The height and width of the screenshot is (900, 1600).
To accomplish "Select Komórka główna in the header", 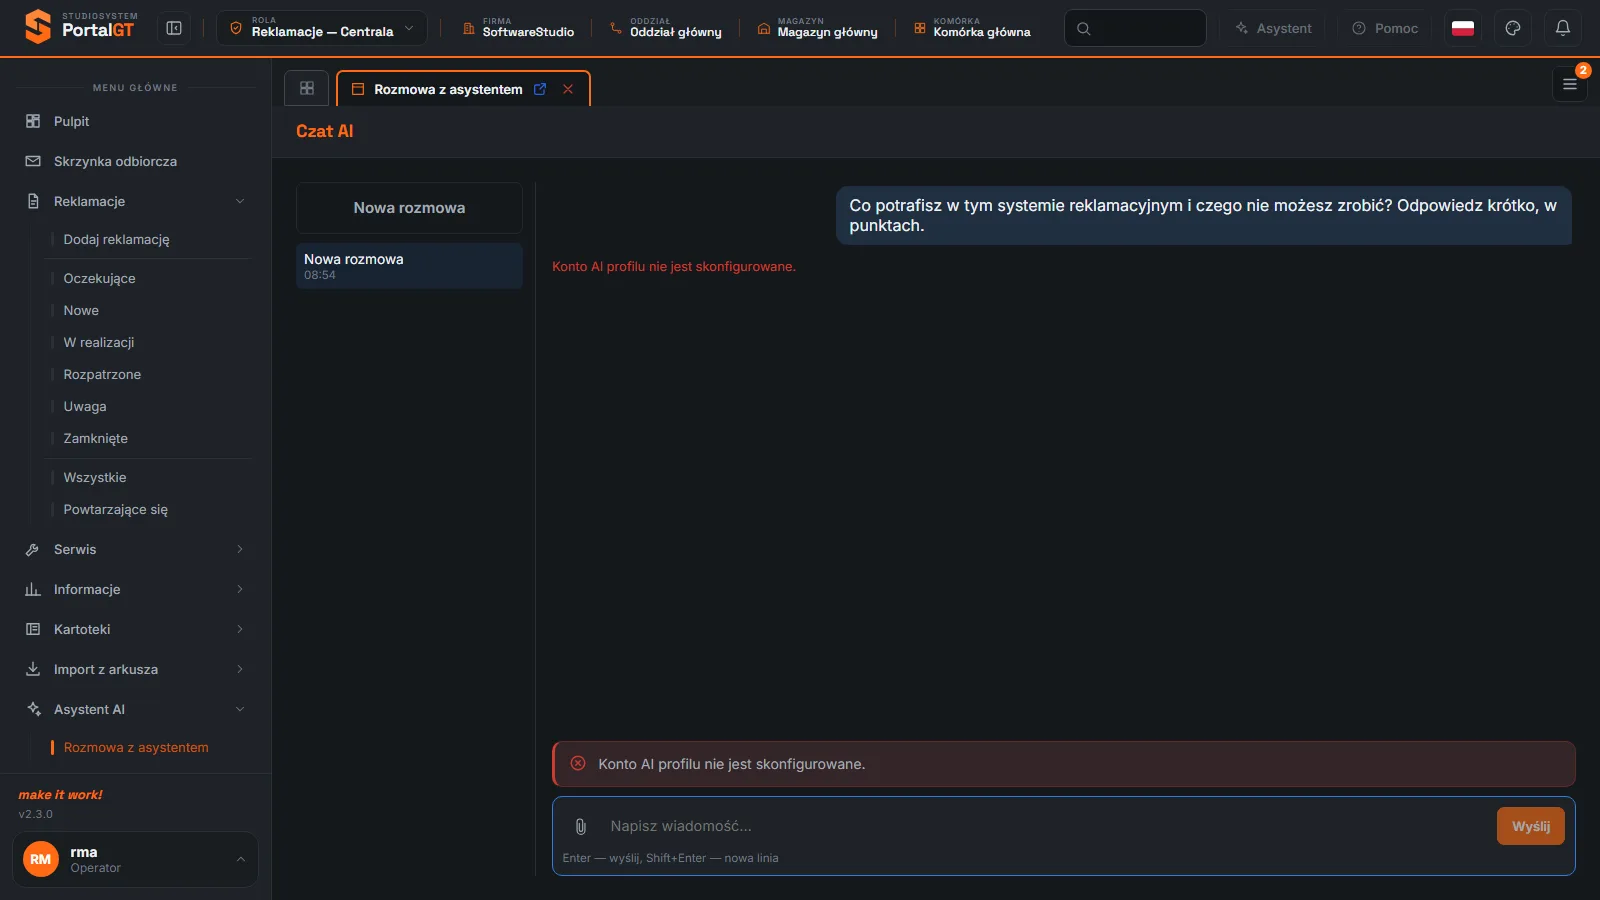I will 972,28.
